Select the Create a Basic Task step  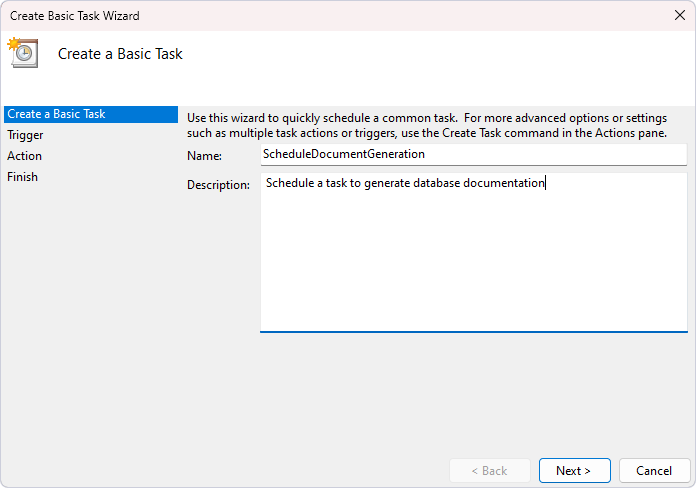pyautogui.click(x=91, y=114)
